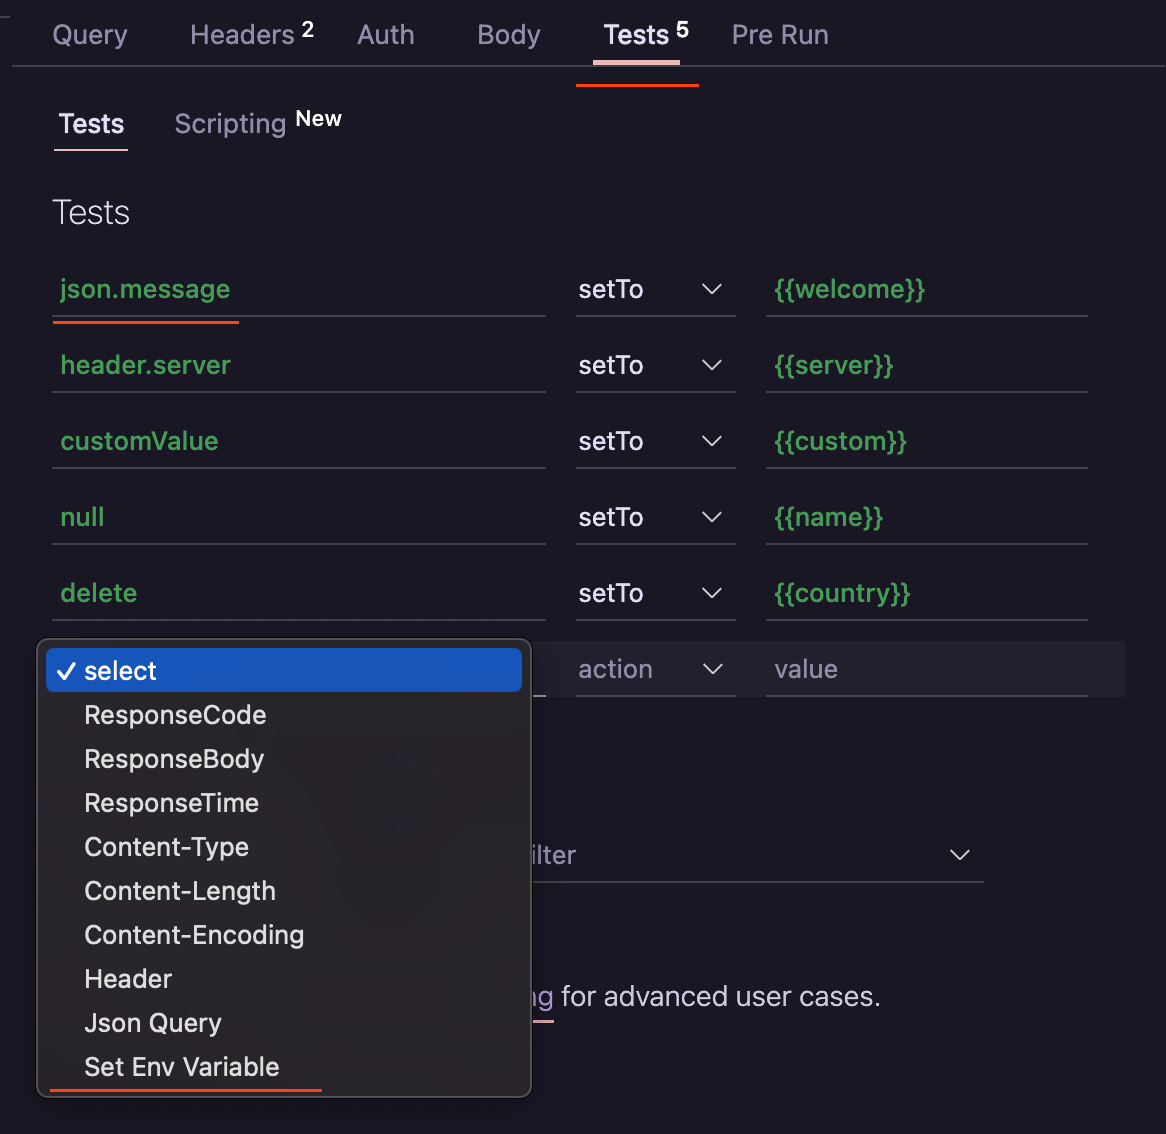Switch to the Query tab

coord(89,35)
